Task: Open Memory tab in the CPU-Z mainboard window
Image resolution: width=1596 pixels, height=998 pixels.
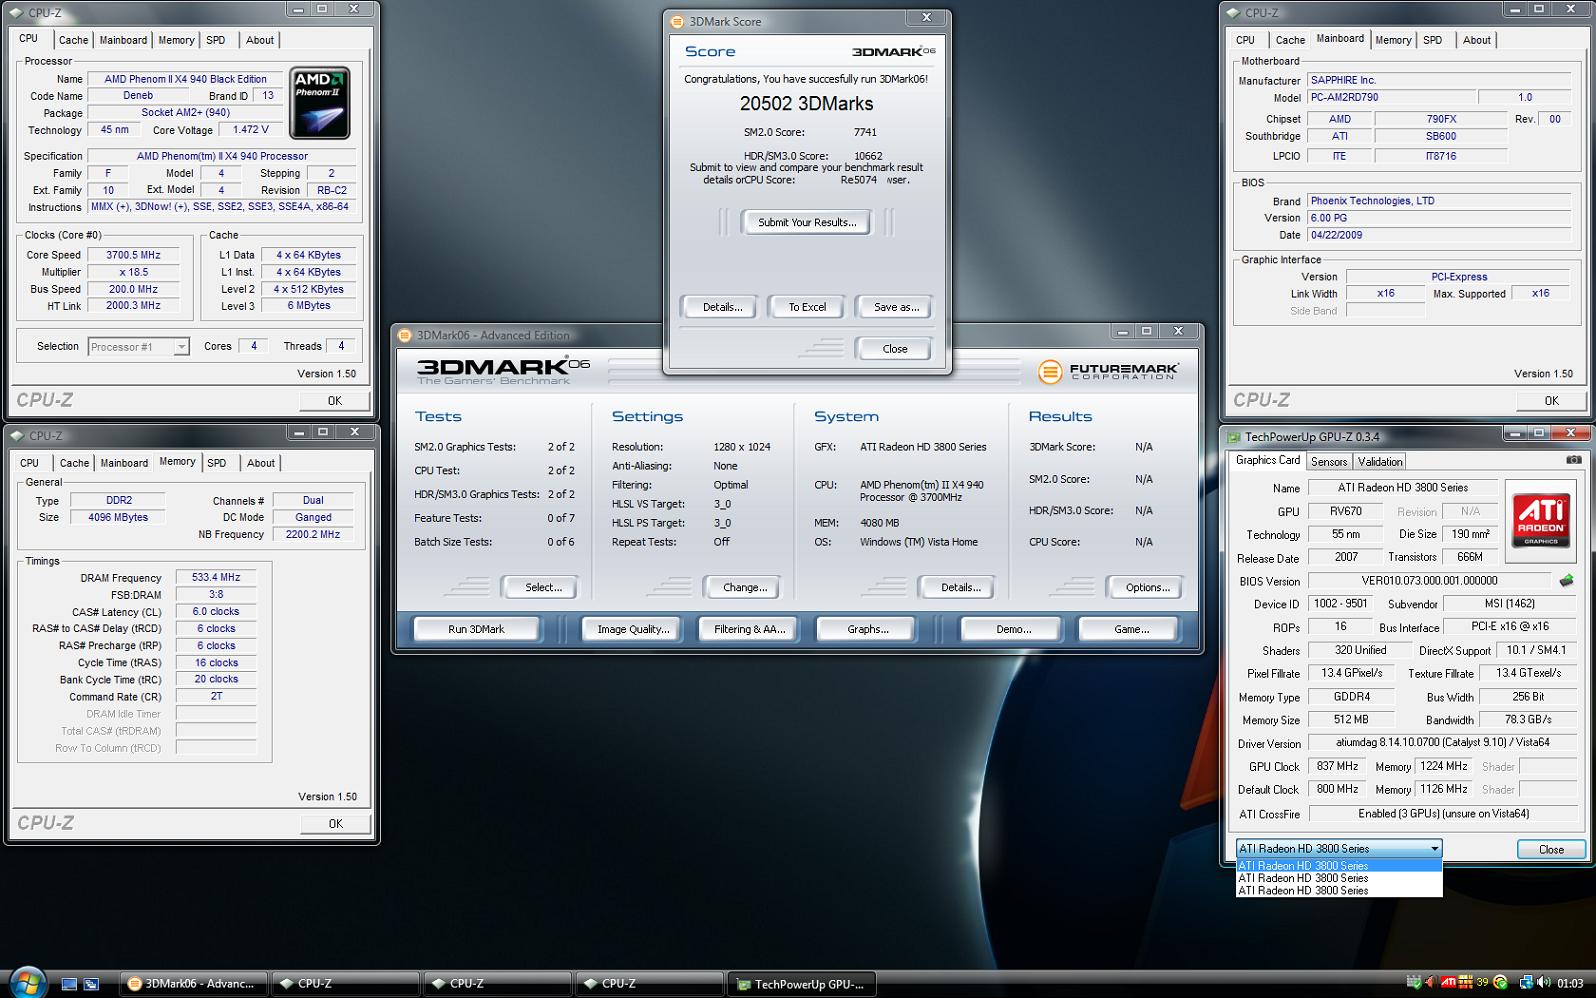Action: (x=1393, y=40)
